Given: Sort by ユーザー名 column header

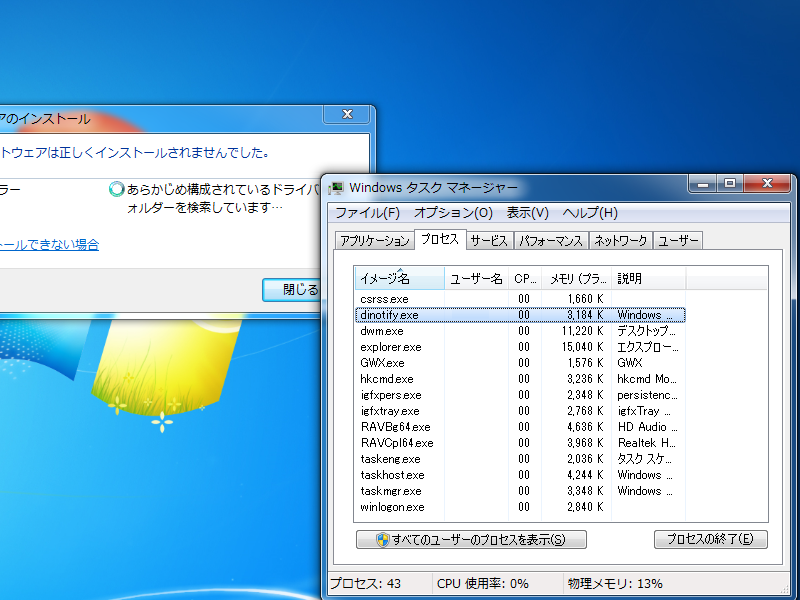Looking at the screenshot, I should tap(477, 279).
